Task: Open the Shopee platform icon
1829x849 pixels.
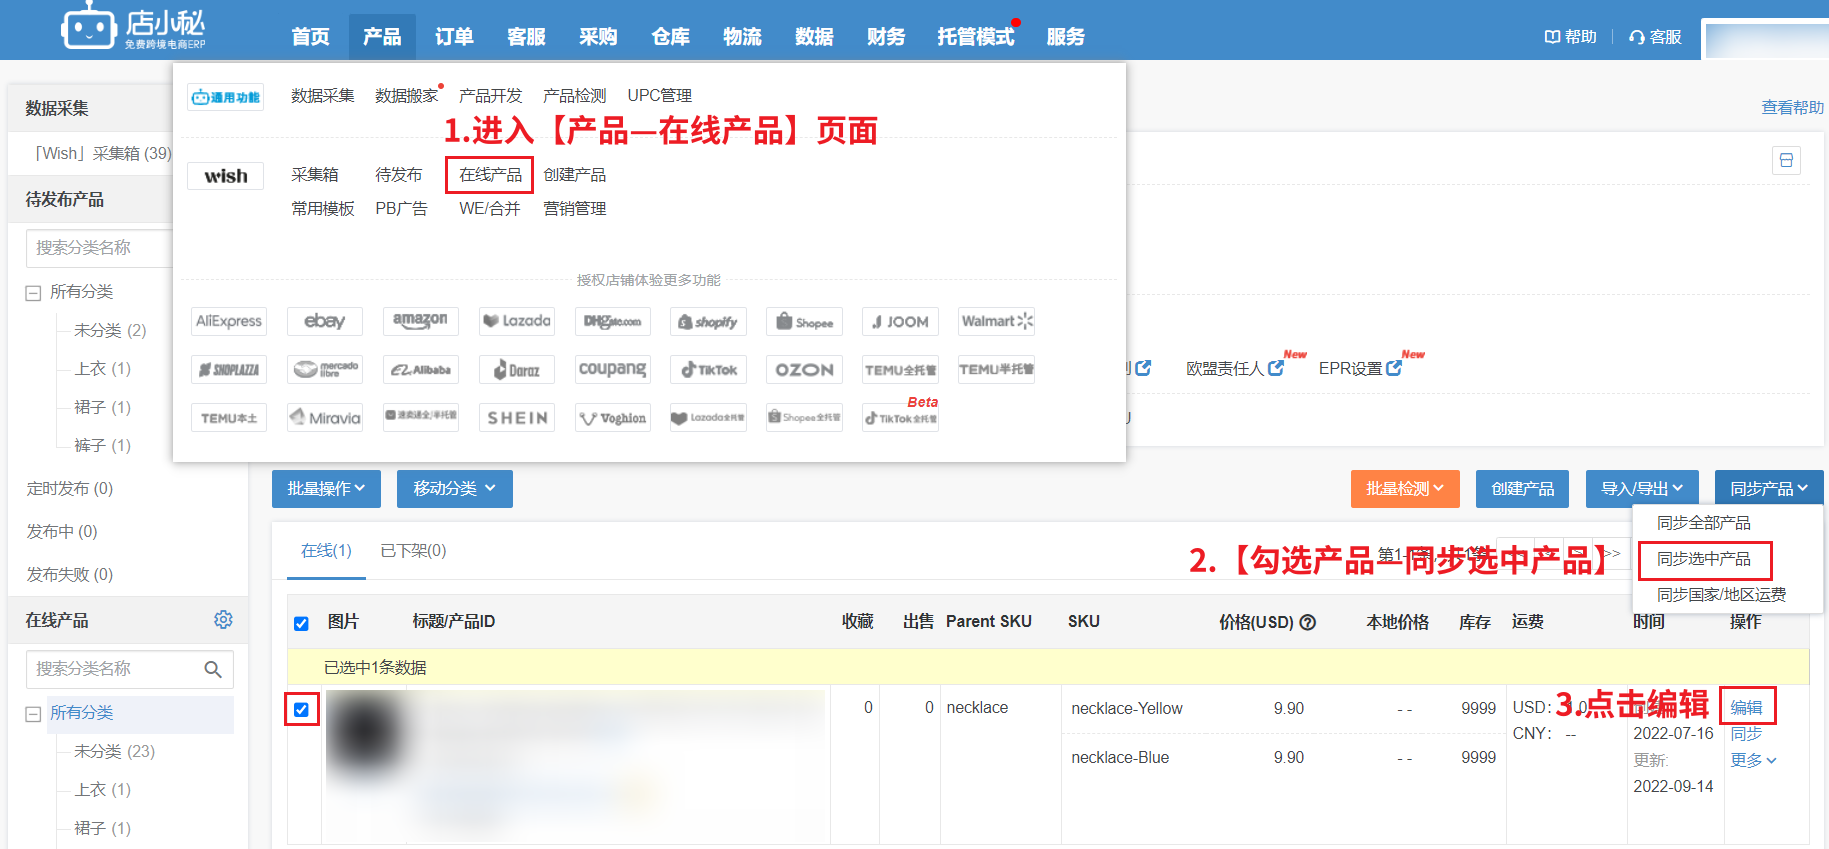Action: [804, 322]
